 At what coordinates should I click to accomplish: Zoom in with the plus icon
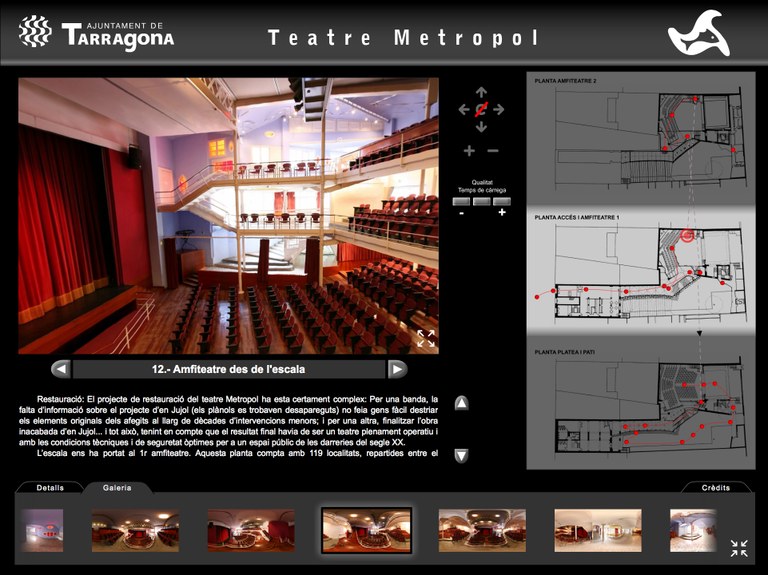[x=469, y=151]
